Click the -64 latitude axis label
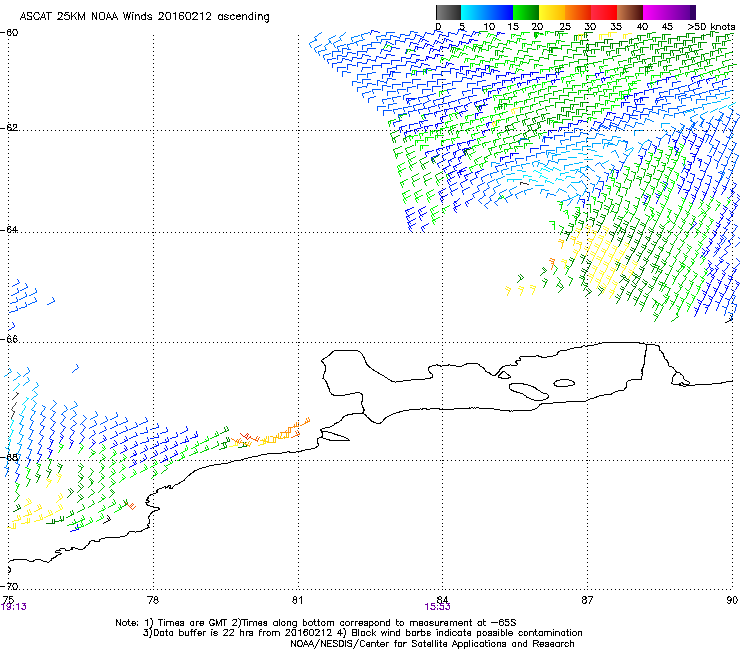This screenshot has width=740, height=650. pos(9,230)
